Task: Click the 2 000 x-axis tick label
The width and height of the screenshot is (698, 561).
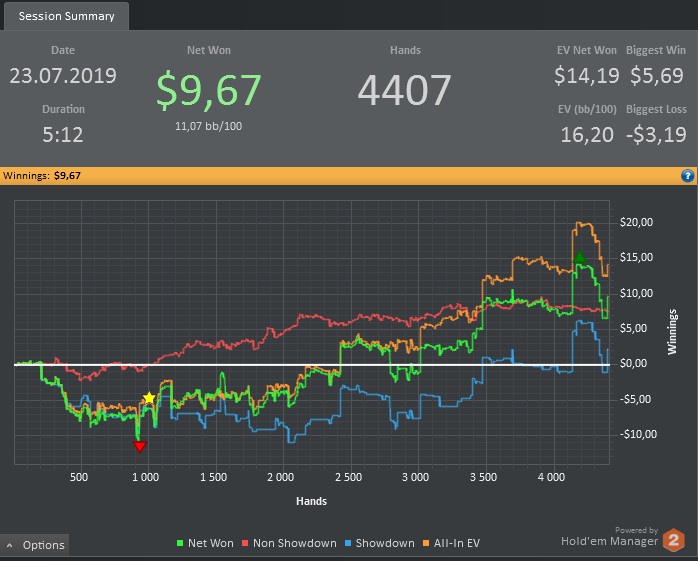Action: coord(280,477)
